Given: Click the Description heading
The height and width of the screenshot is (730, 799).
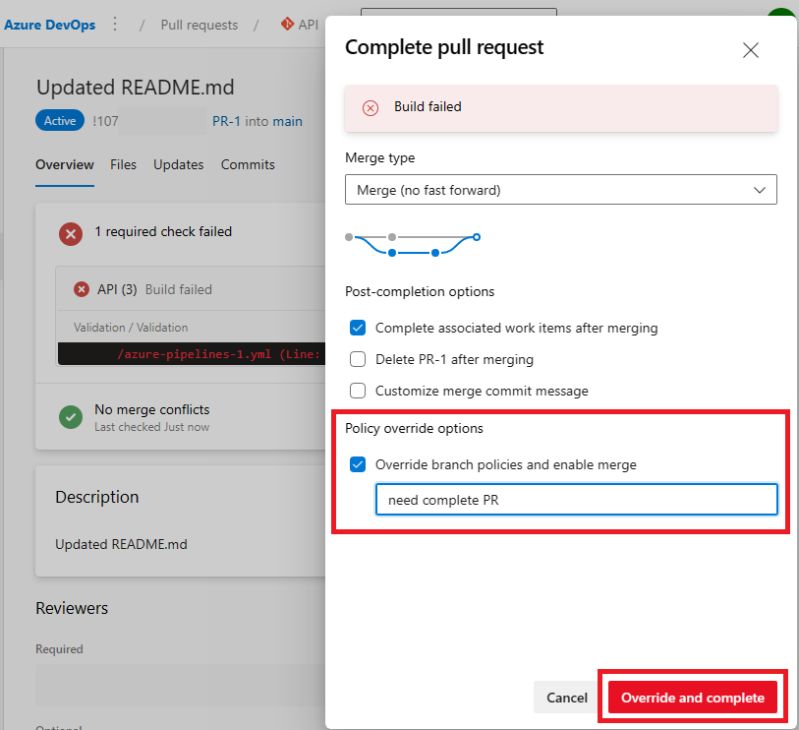Looking at the screenshot, I should tap(97, 497).
